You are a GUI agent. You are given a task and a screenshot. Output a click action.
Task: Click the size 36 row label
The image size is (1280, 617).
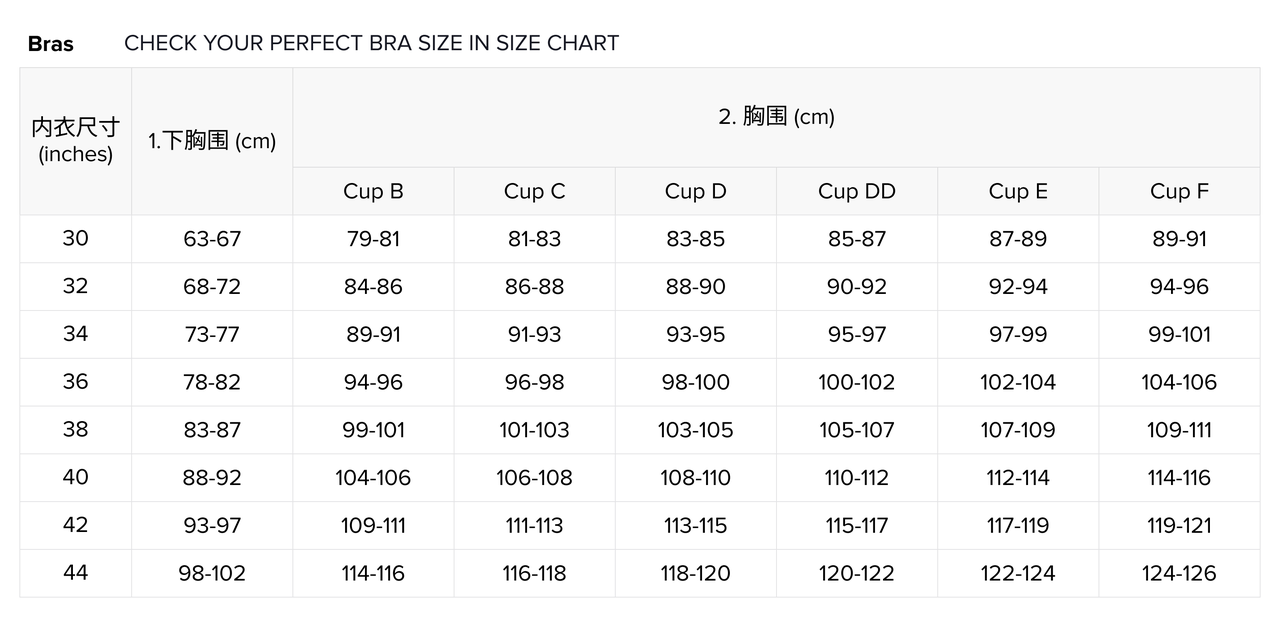[x=75, y=382]
